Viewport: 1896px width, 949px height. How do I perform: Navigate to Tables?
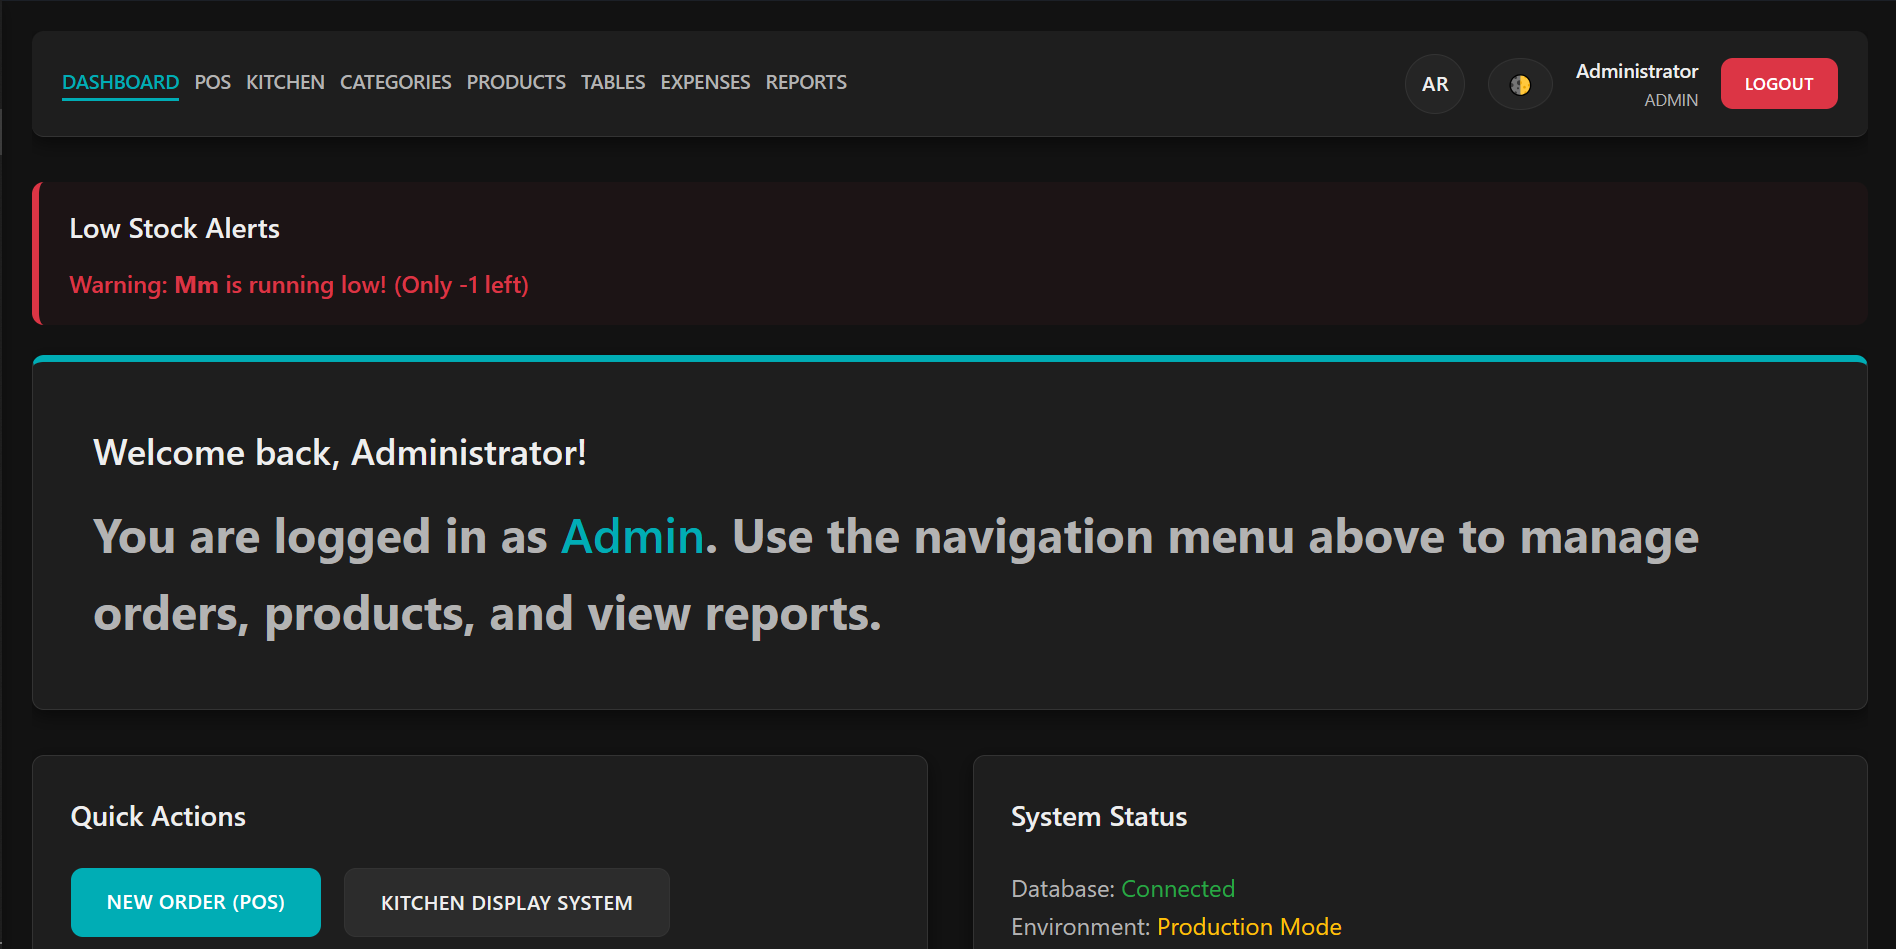coord(613,83)
